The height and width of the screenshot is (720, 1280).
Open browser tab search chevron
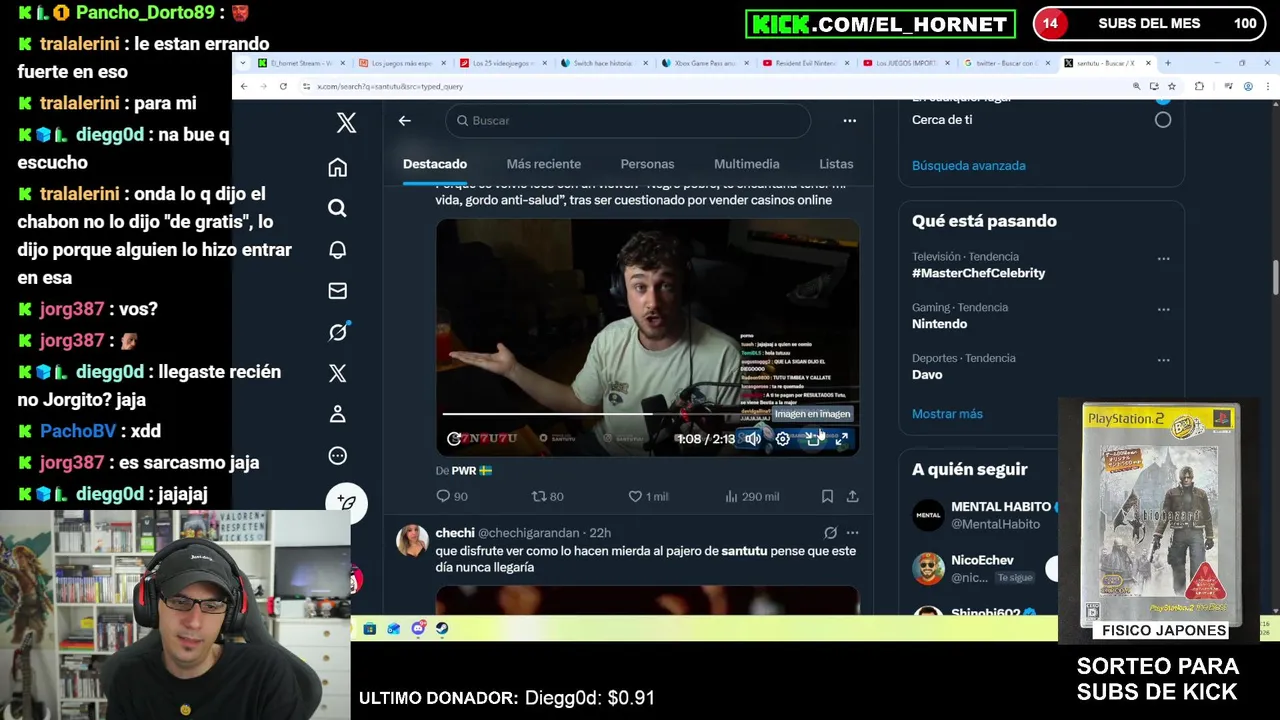tap(243, 63)
